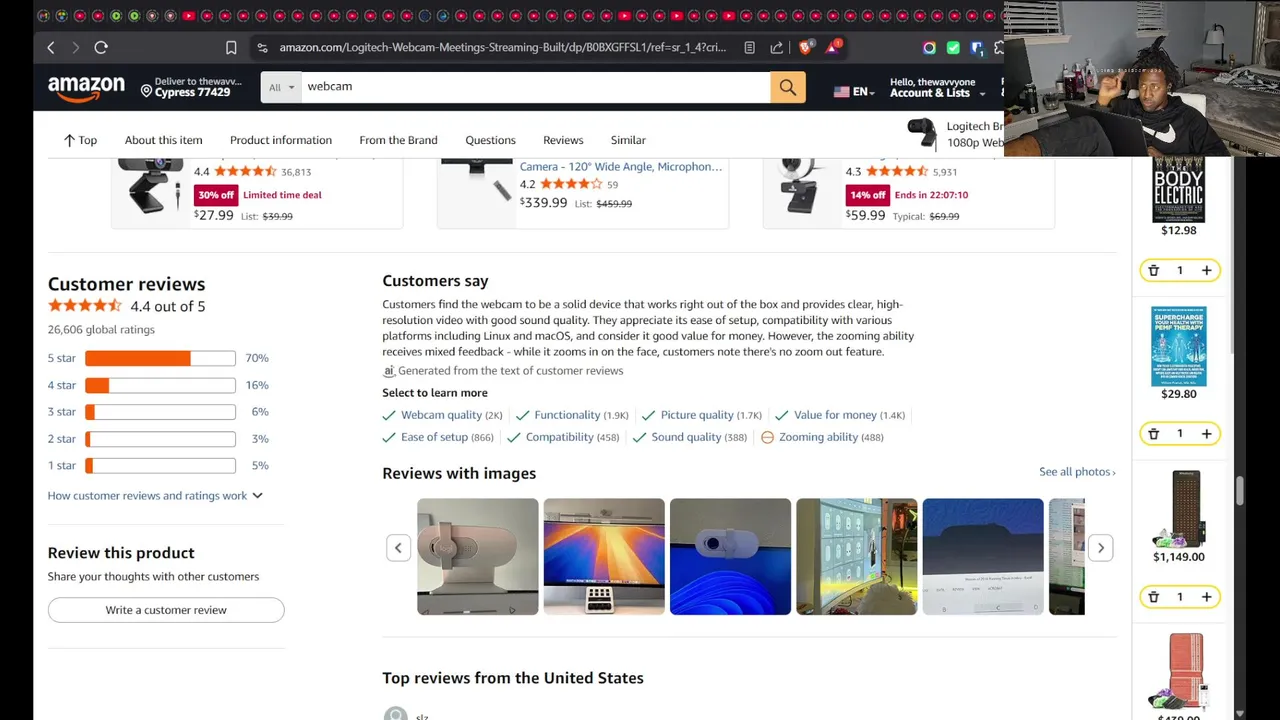
Task: Open the Account & Lists dropdown
Action: 937,87
